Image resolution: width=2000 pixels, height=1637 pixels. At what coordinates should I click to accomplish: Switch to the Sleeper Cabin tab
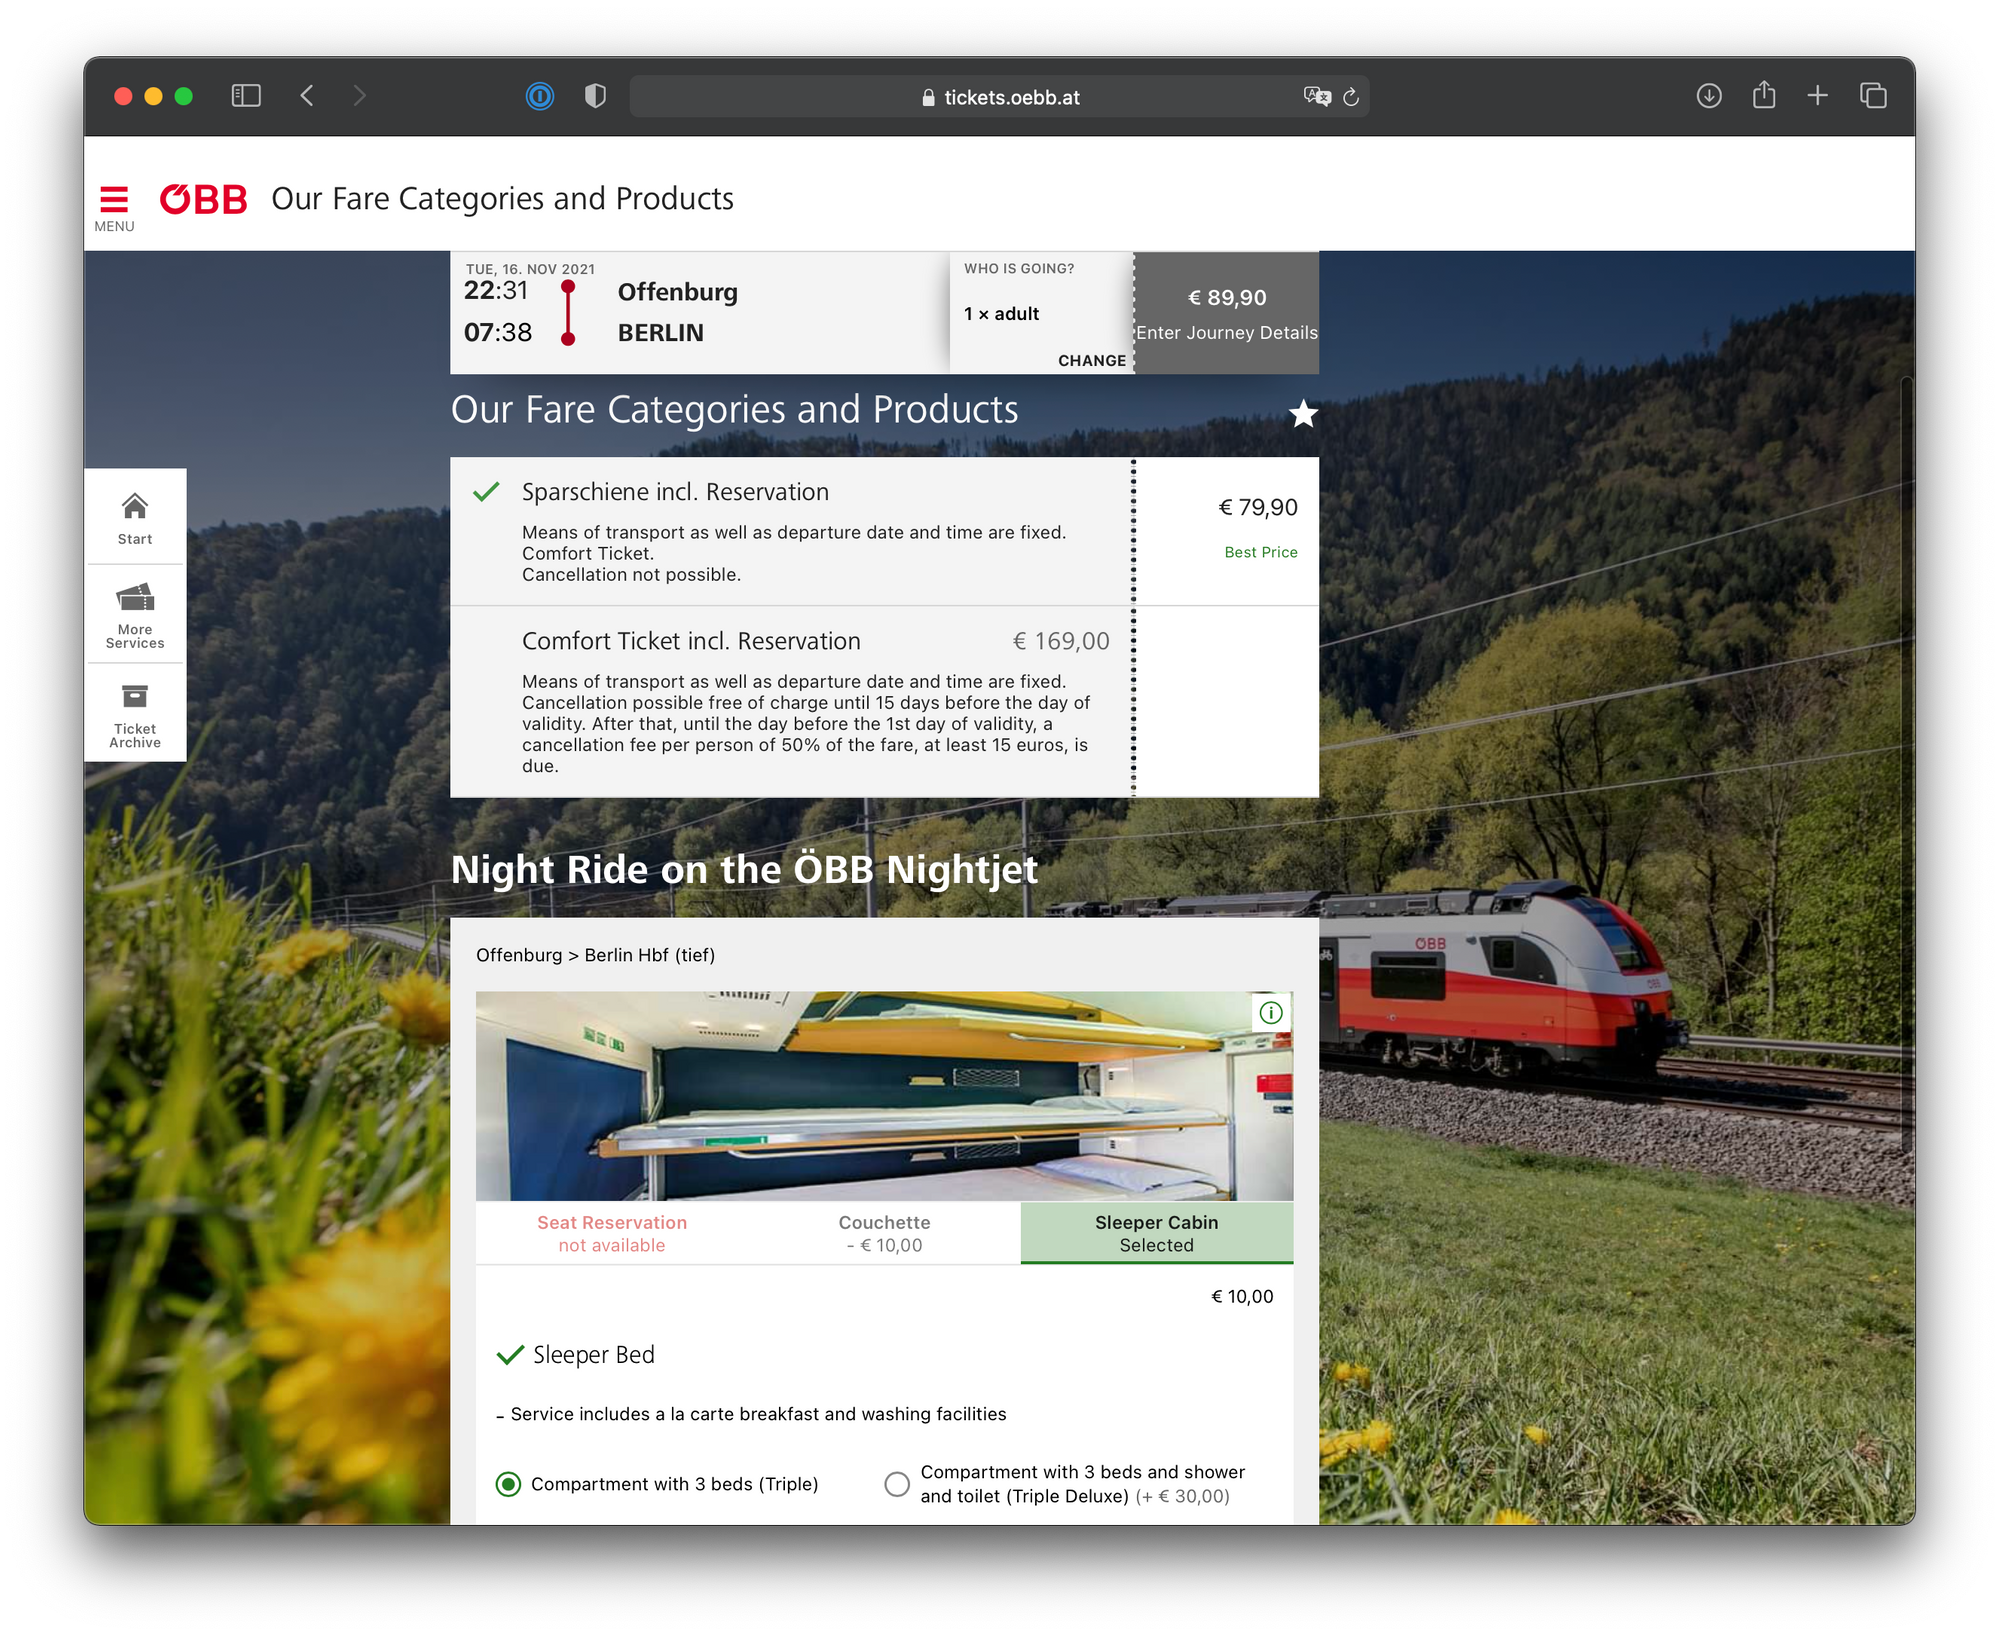(1157, 1233)
